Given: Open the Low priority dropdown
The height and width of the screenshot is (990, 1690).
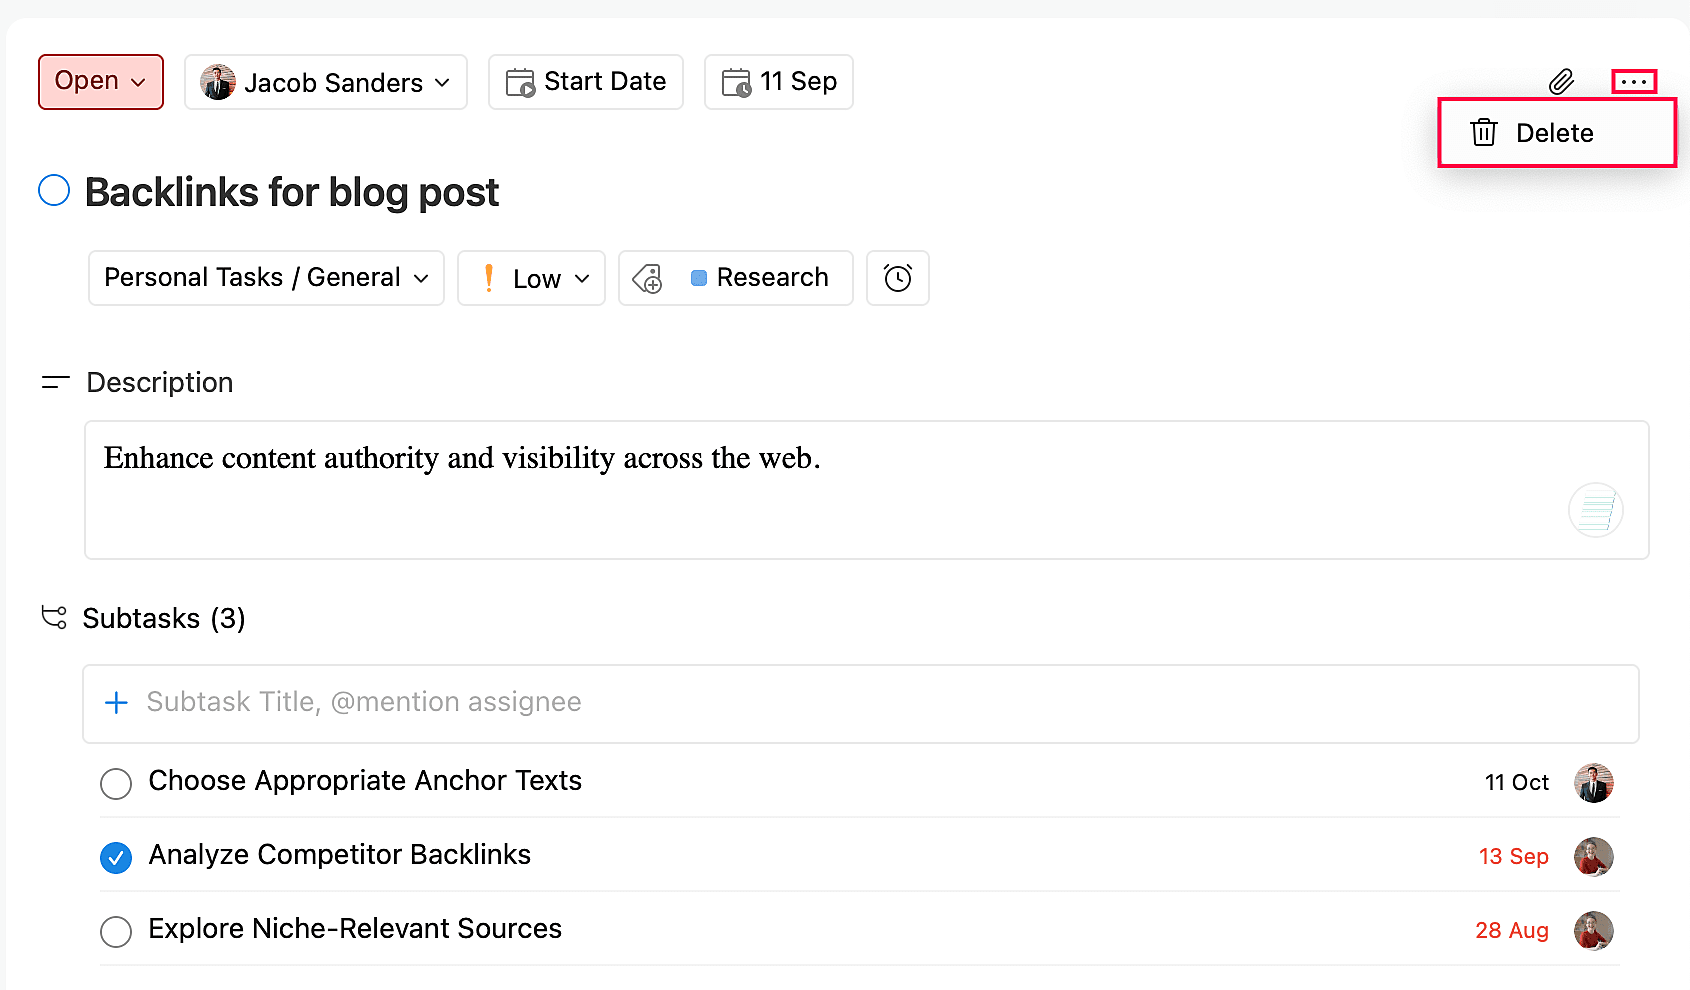Looking at the screenshot, I should (x=532, y=278).
